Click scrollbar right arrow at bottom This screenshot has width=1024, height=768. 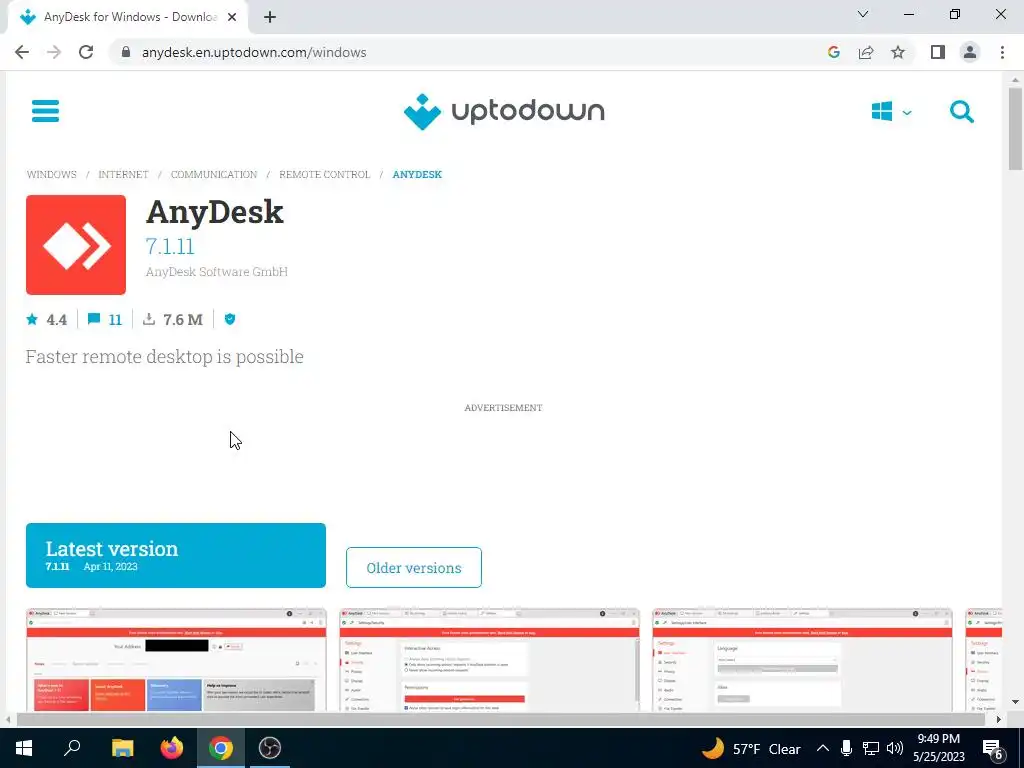(x=998, y=719)
